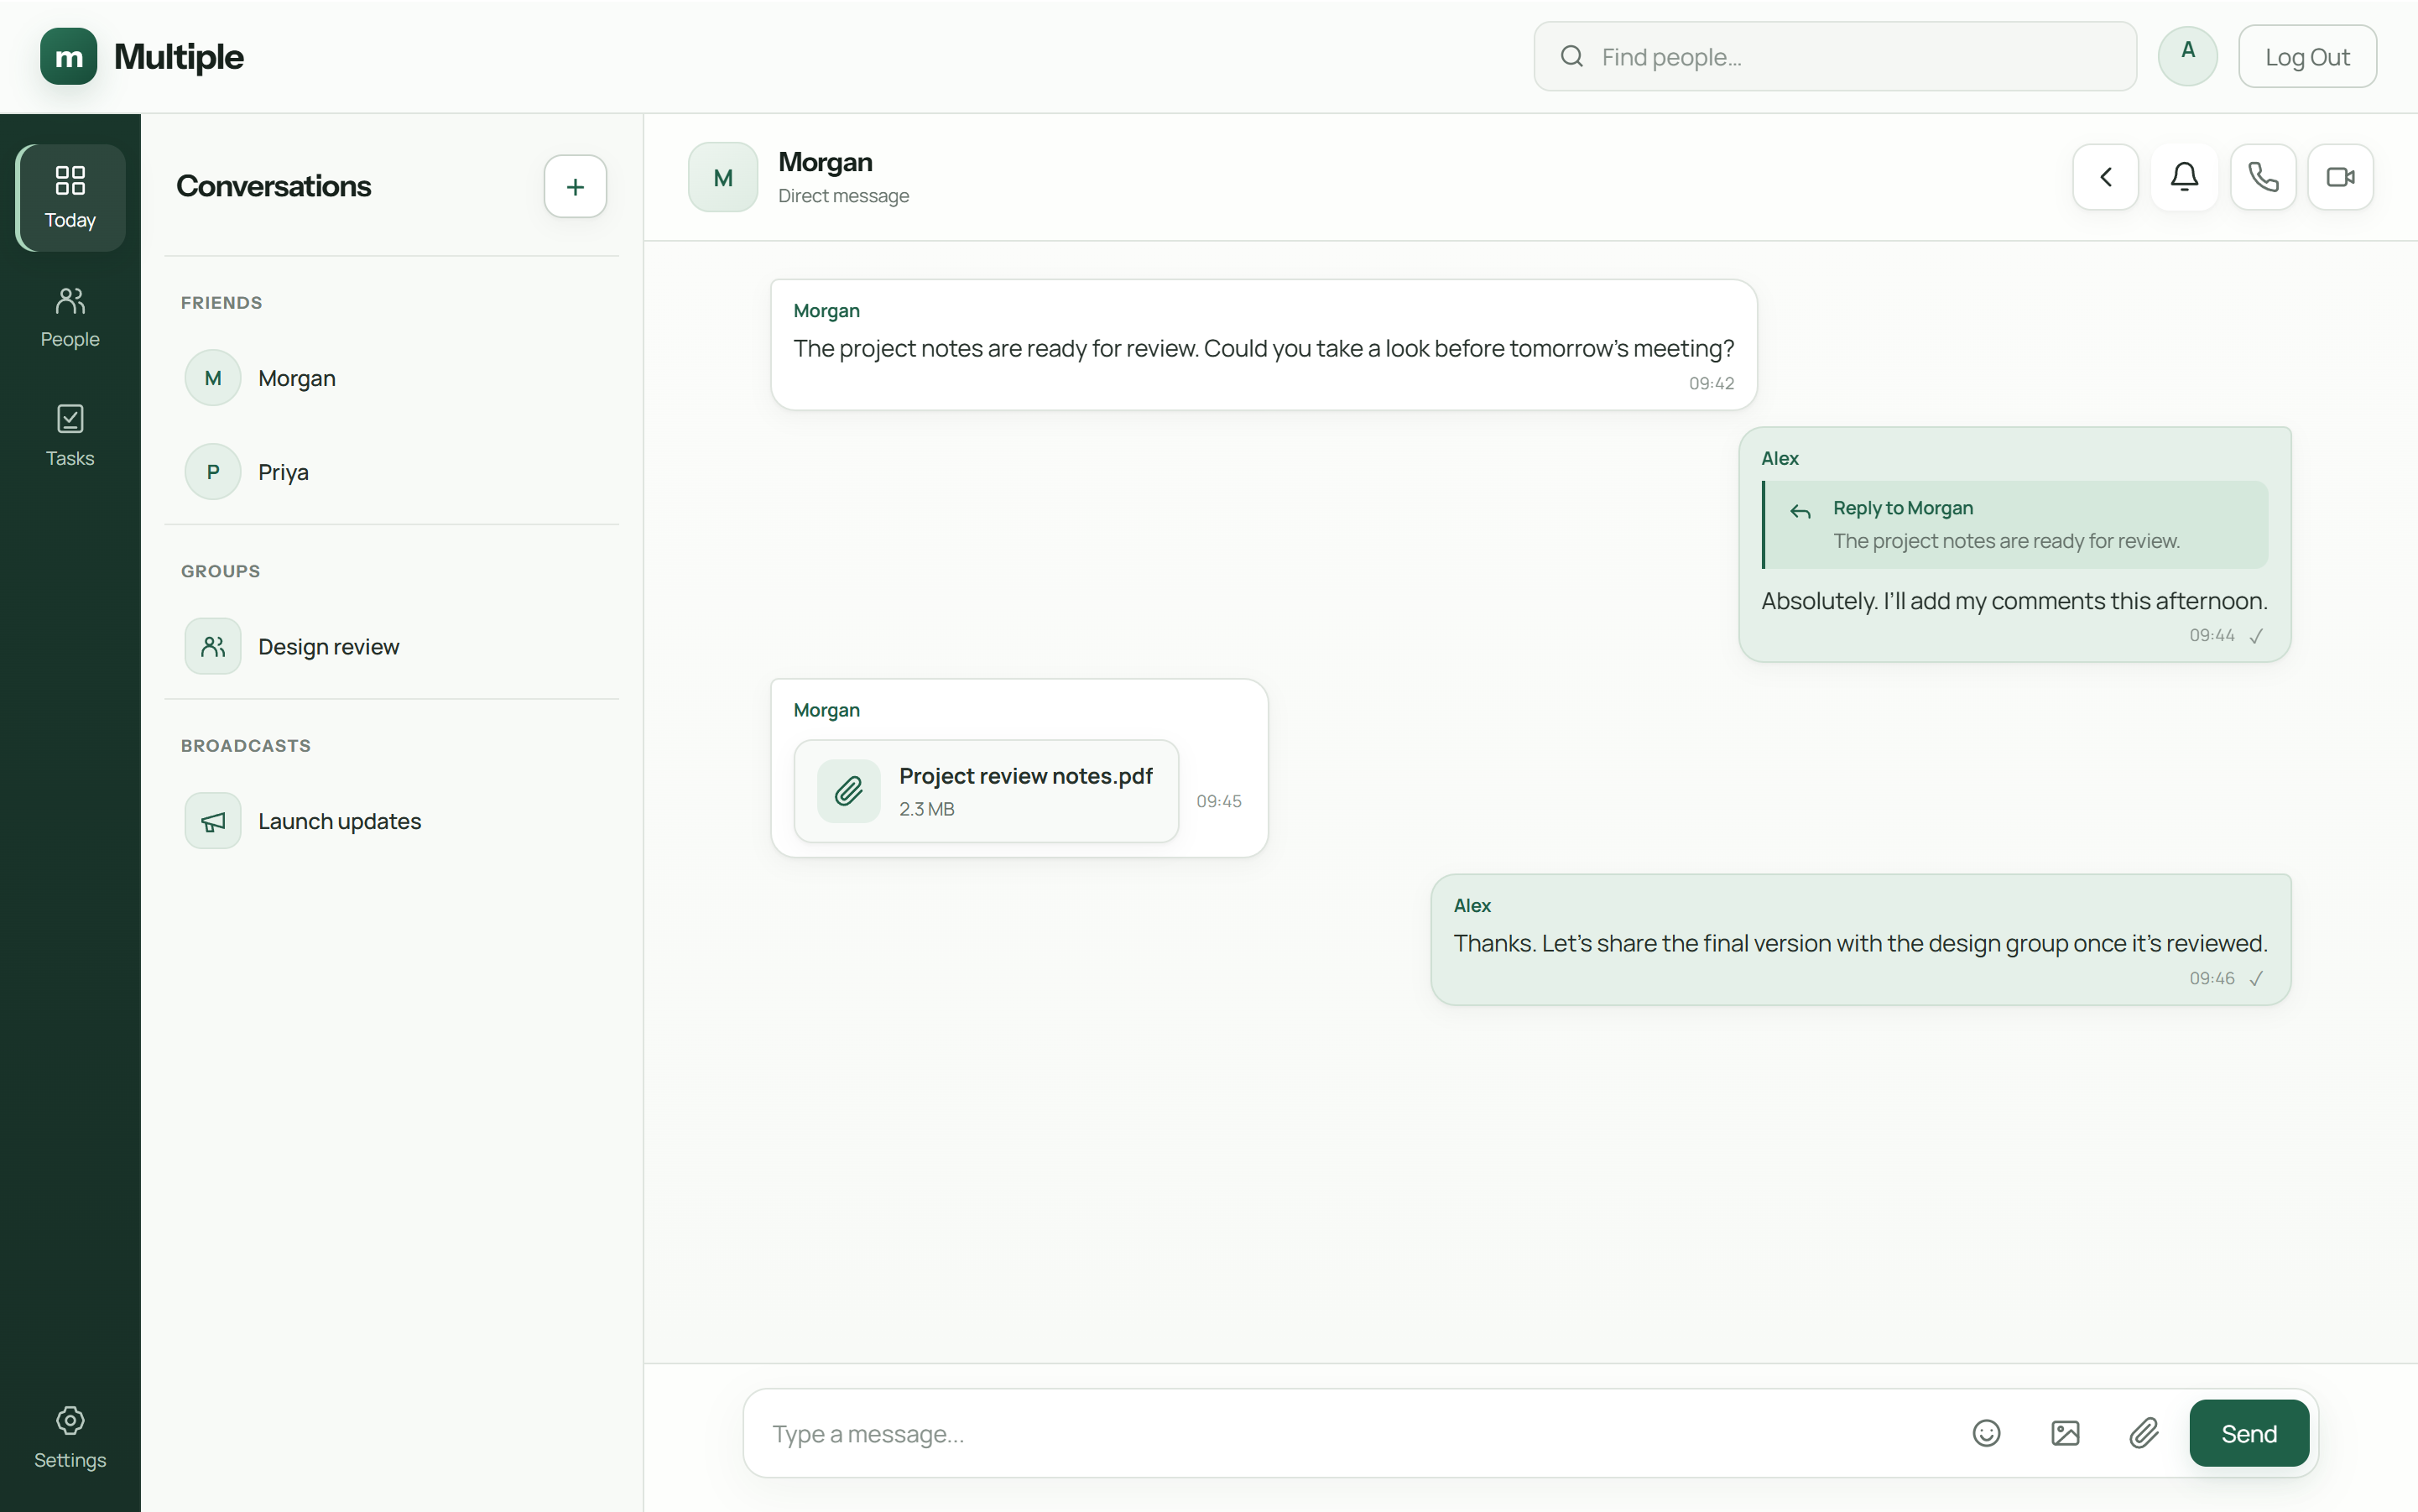Open Settings at bottom of sidebar

[x=70, y=1438]
